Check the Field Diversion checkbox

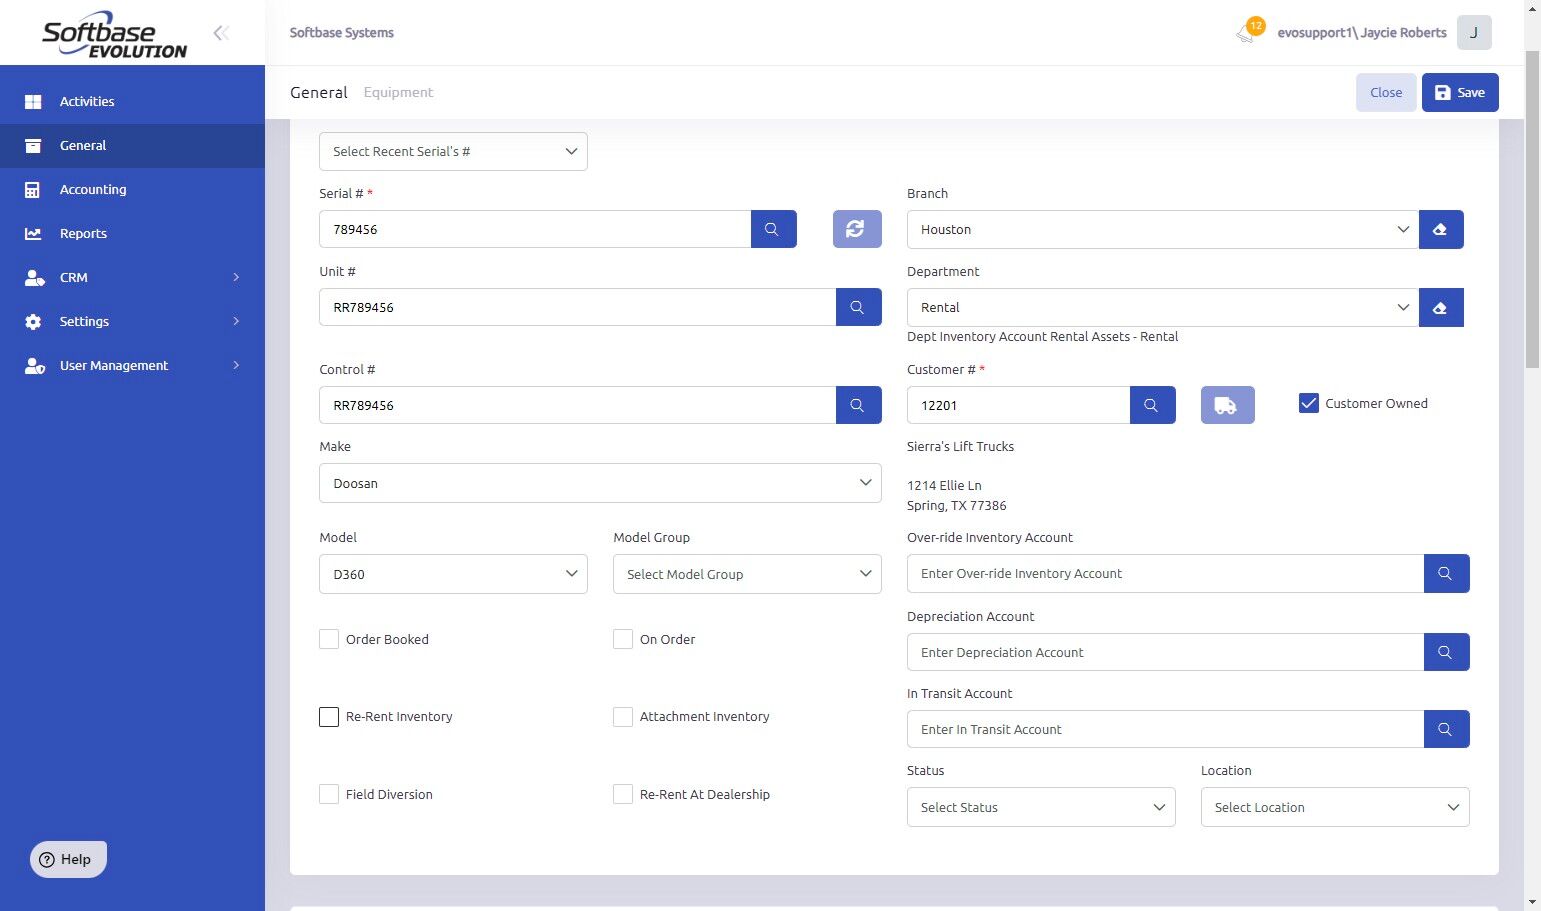(x=329, y=794)
